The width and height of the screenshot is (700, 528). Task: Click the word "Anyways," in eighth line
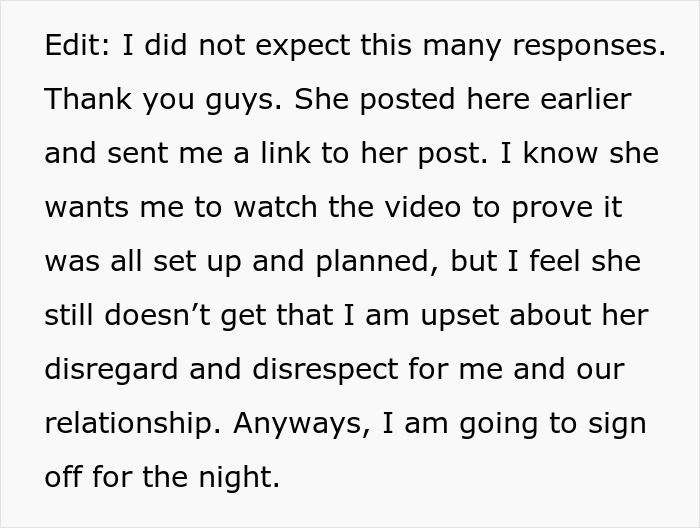(302, 425)
